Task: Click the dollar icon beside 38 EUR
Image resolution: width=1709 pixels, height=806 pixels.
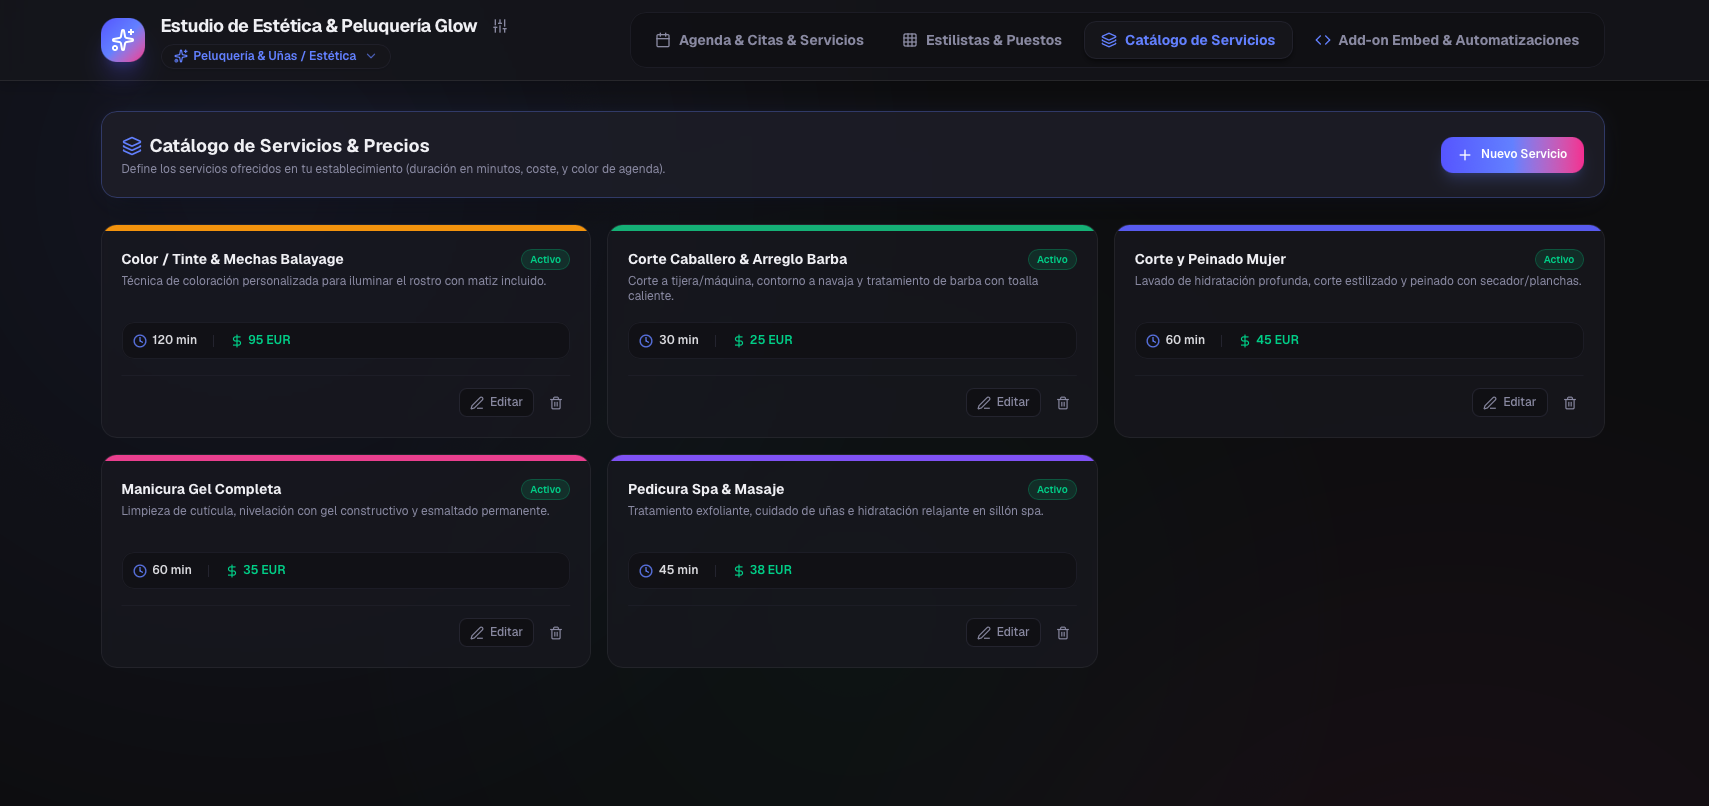Action: (739, 571)
